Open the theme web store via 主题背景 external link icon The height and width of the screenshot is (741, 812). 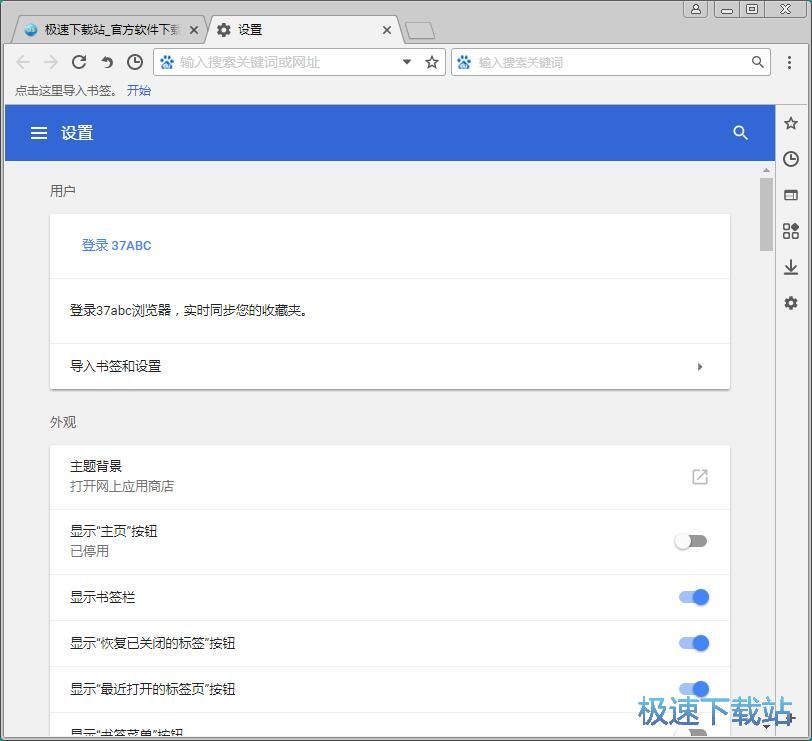click(699, 477)
